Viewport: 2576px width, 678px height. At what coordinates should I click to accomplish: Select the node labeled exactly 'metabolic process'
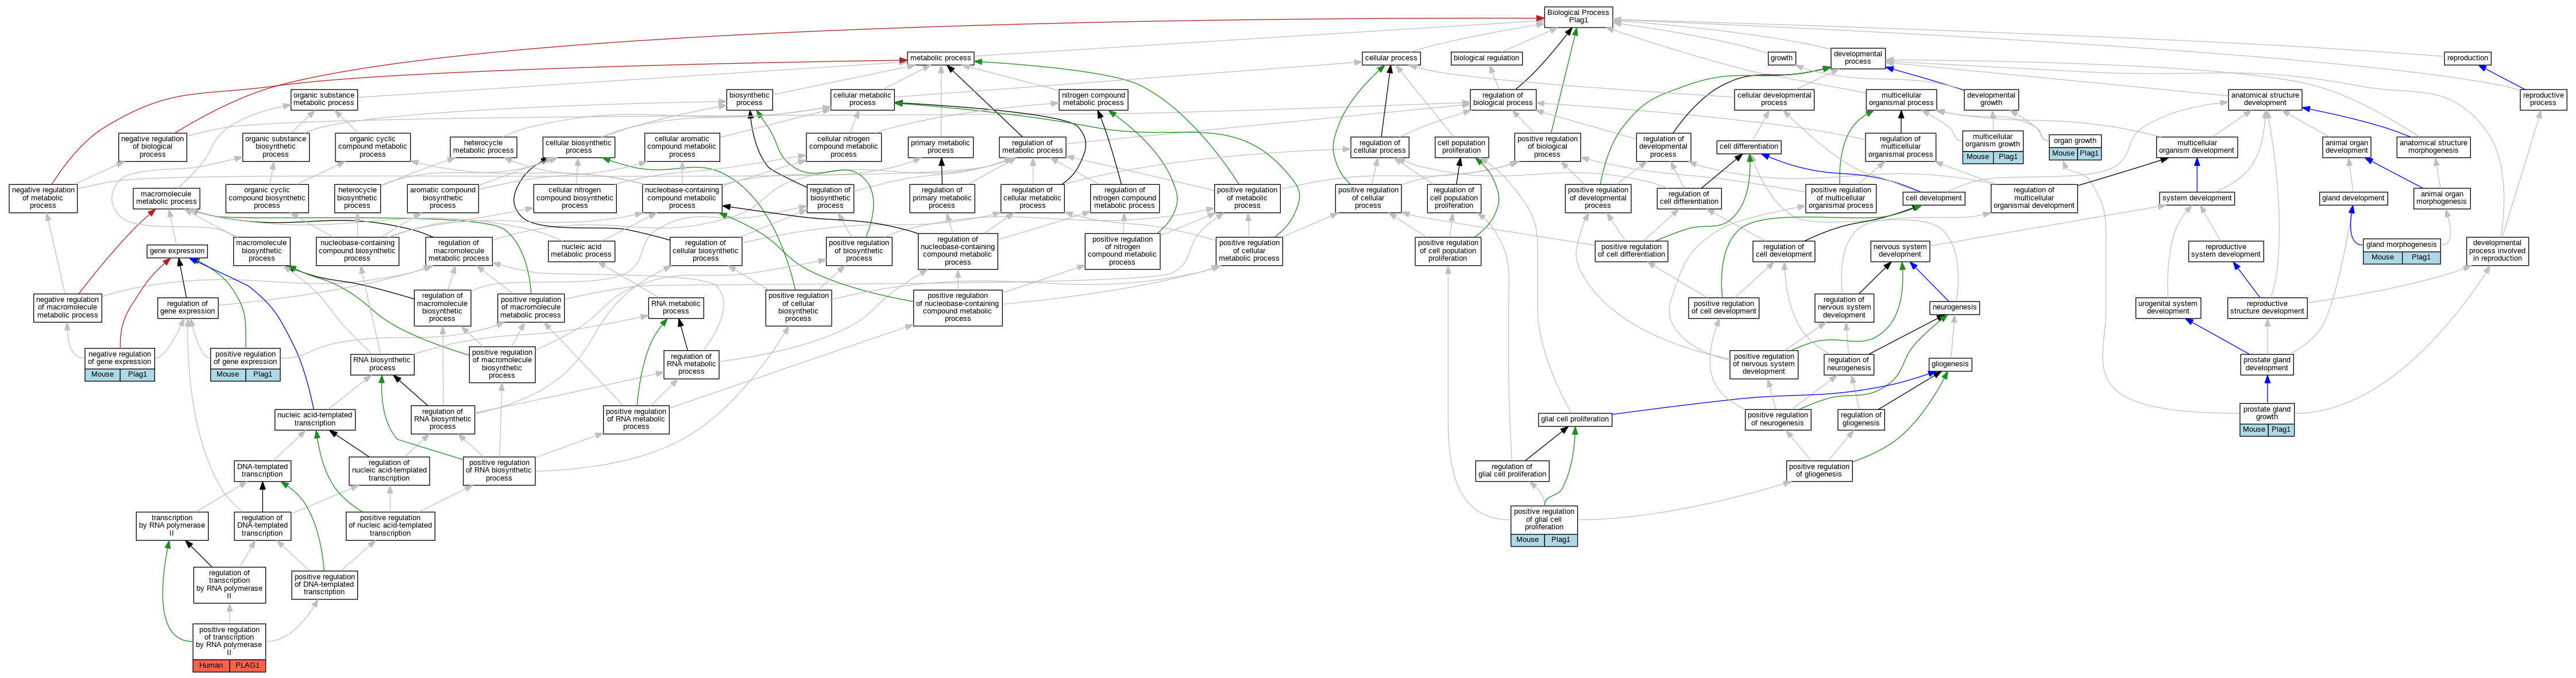(x=940, y=58)
